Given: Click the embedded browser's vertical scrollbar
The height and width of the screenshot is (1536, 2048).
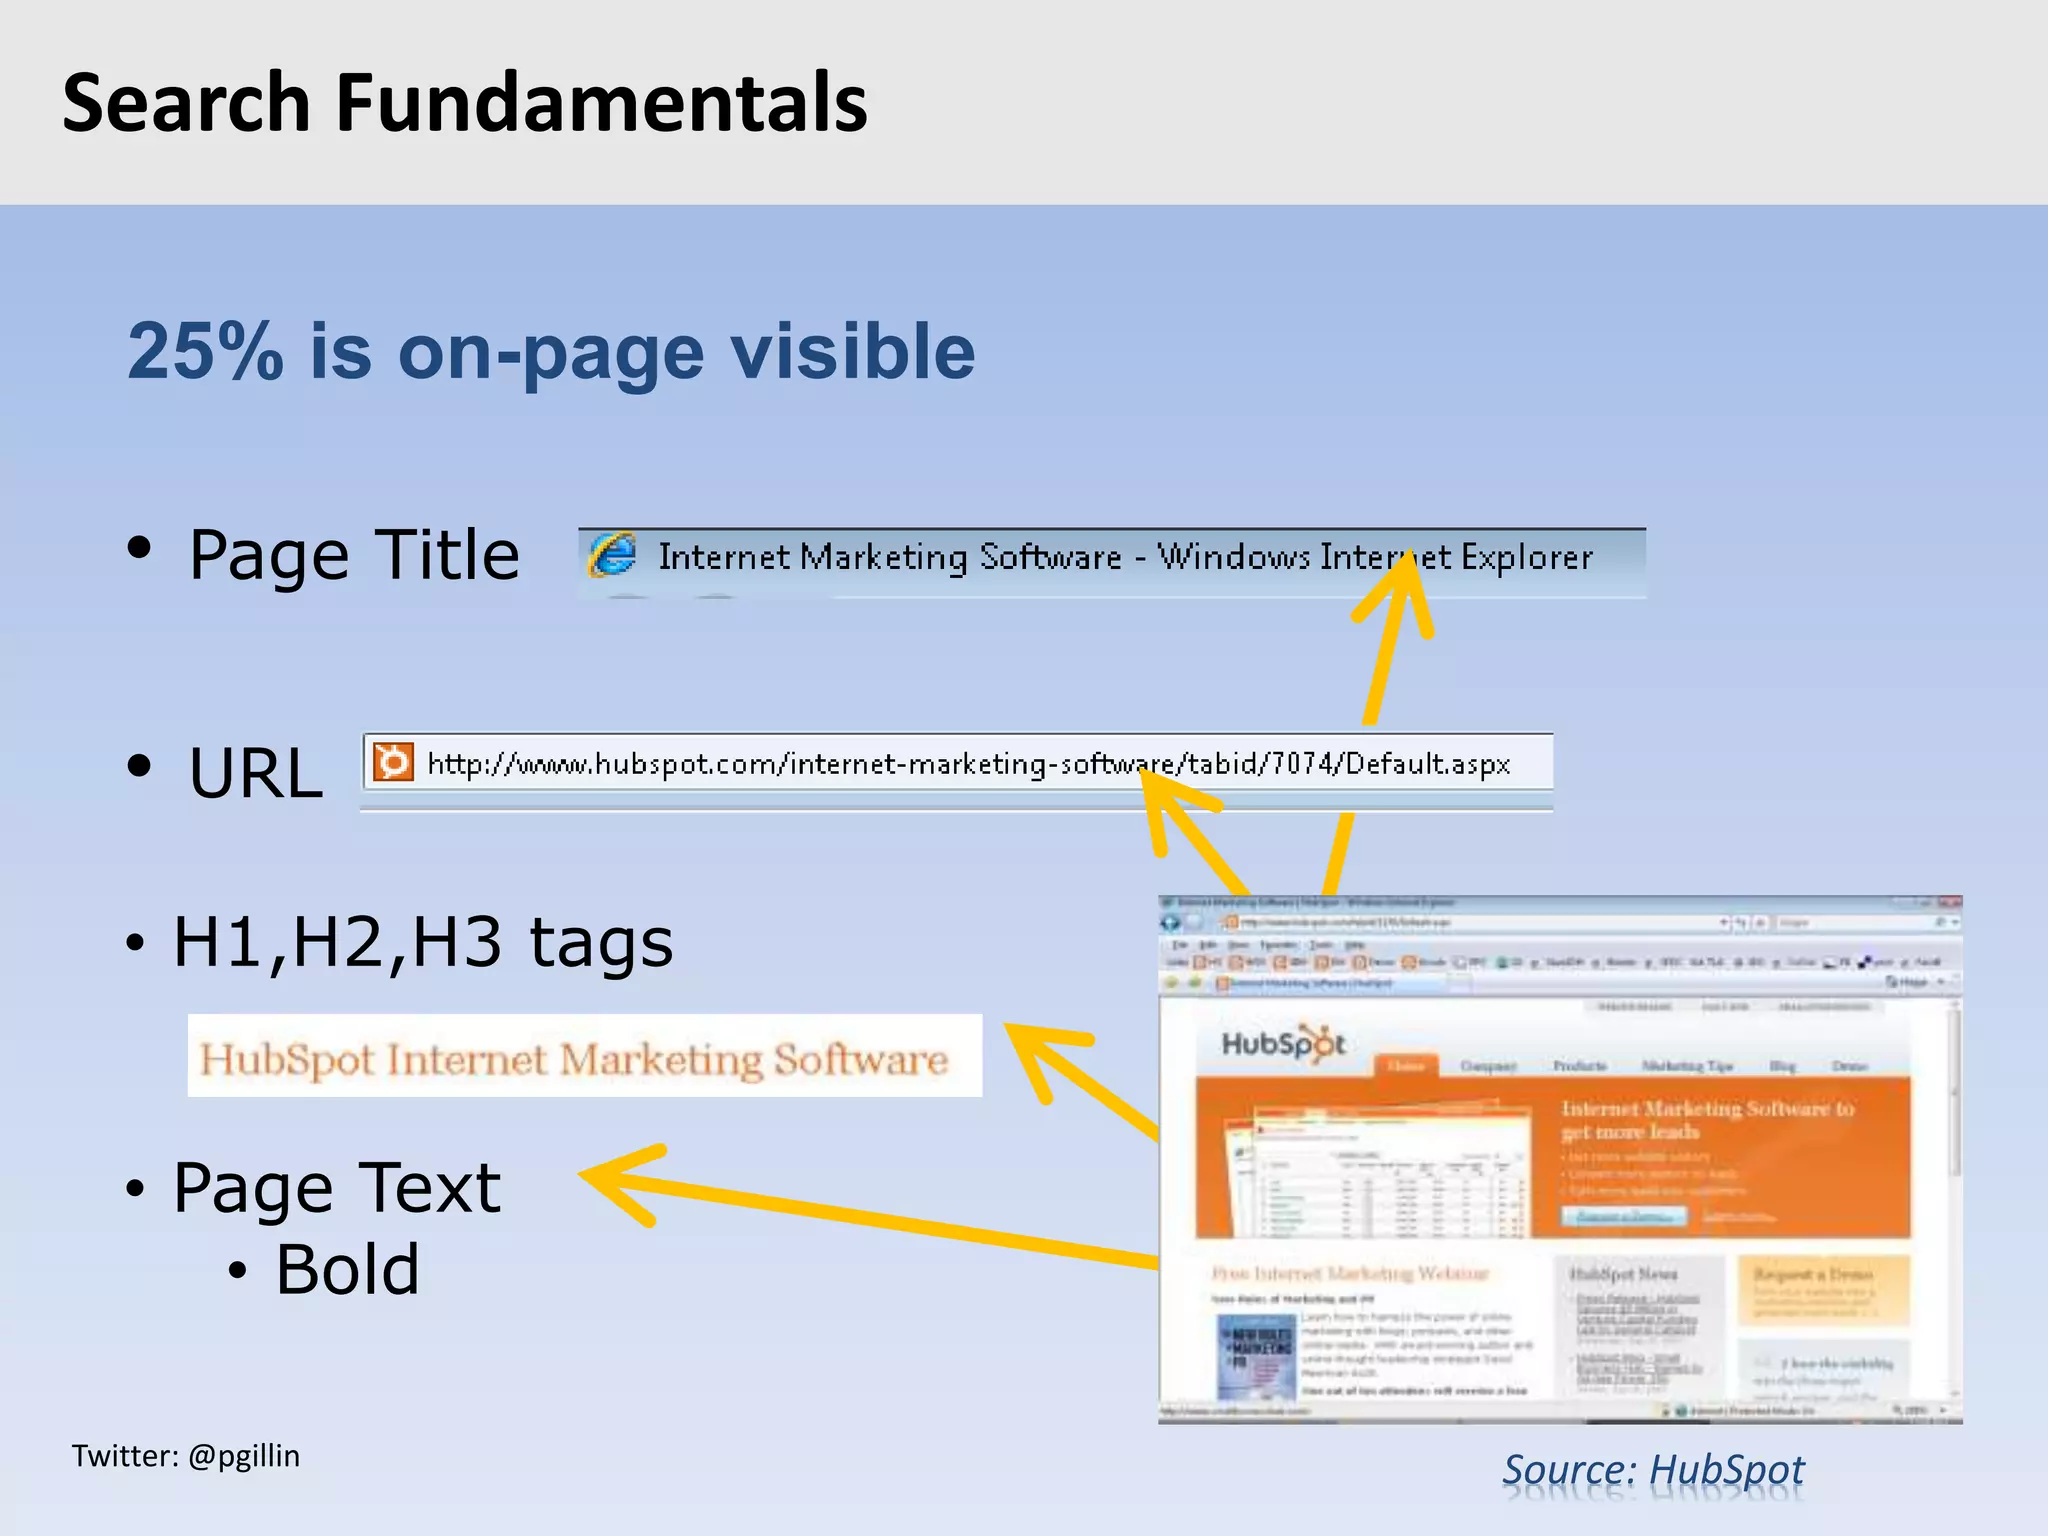Looking at the screenshot, I should 1954,1200.
